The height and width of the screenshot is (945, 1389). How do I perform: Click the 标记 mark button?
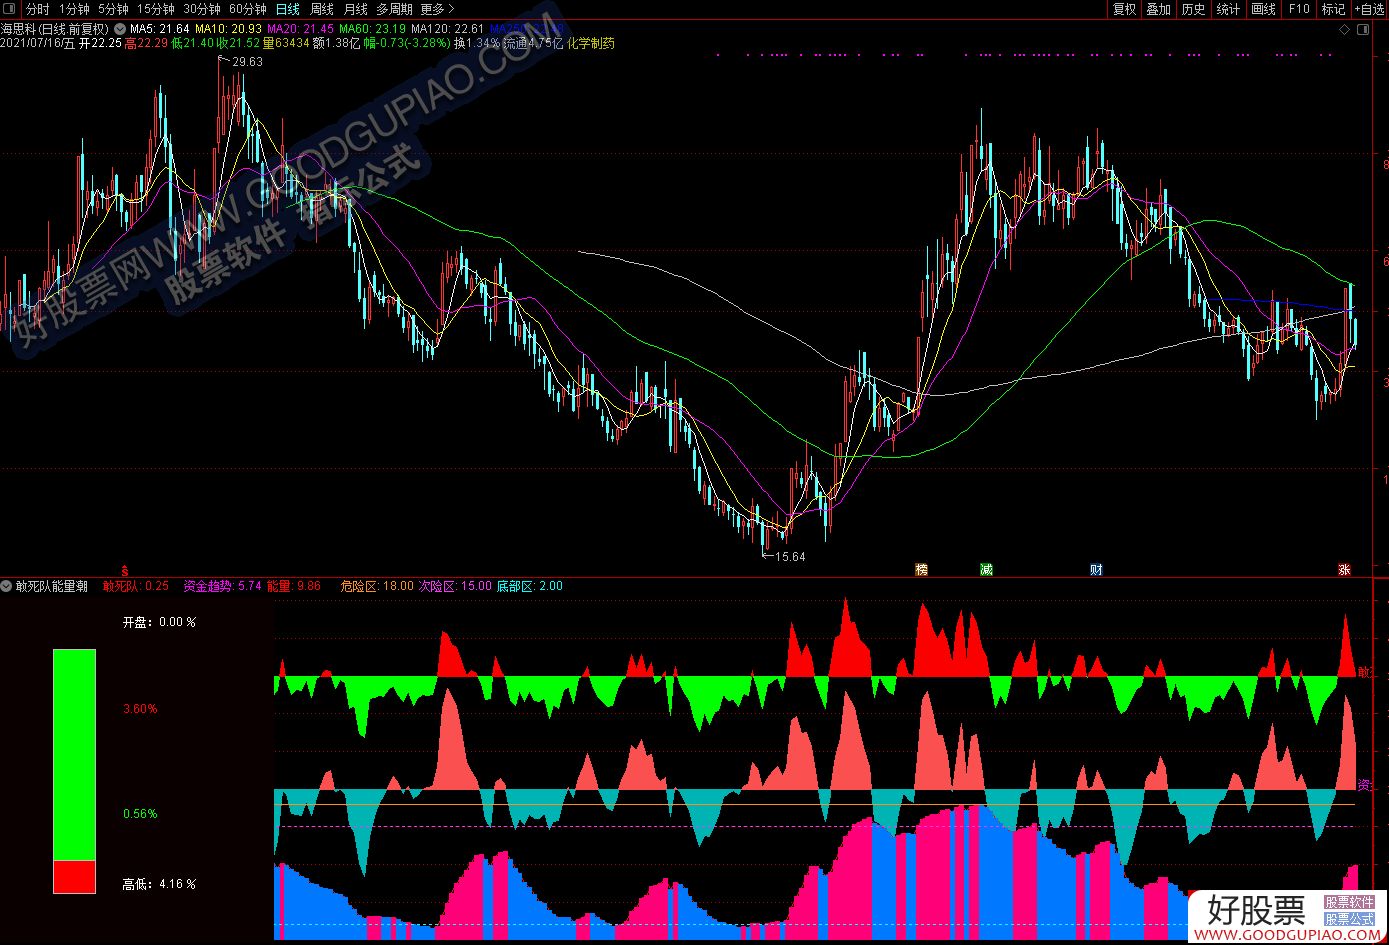1334,9
